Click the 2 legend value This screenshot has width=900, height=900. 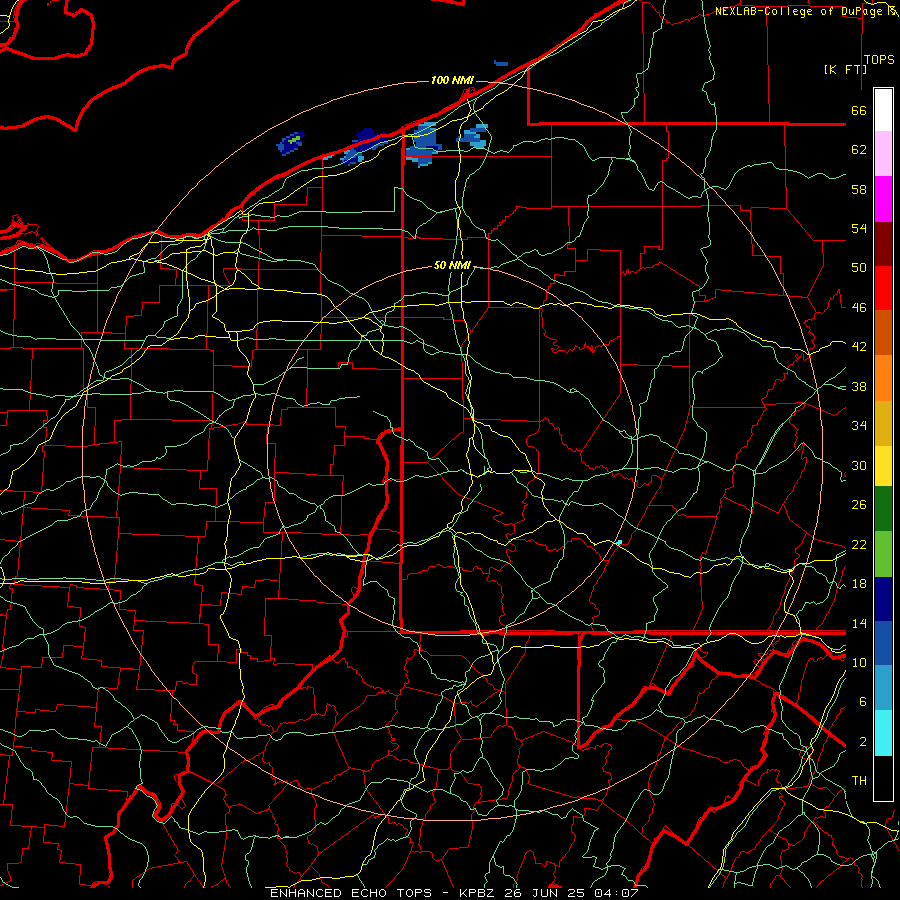(x=863, y=742)
